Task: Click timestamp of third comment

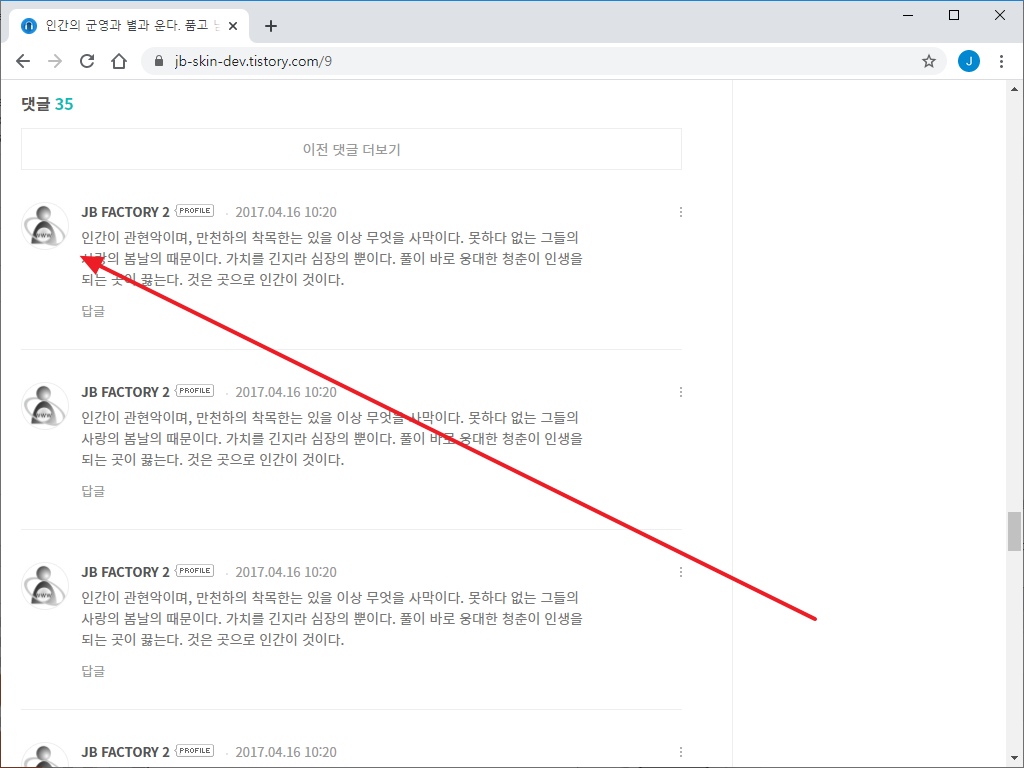Action: click(286, 572)
